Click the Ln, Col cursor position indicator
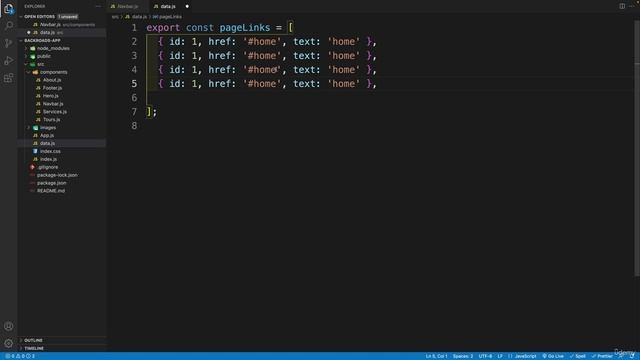 436,356
